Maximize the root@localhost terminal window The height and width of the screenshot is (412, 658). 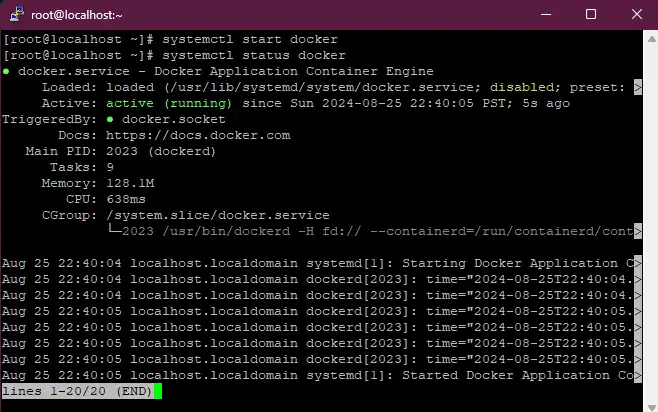tap(591, 14)
